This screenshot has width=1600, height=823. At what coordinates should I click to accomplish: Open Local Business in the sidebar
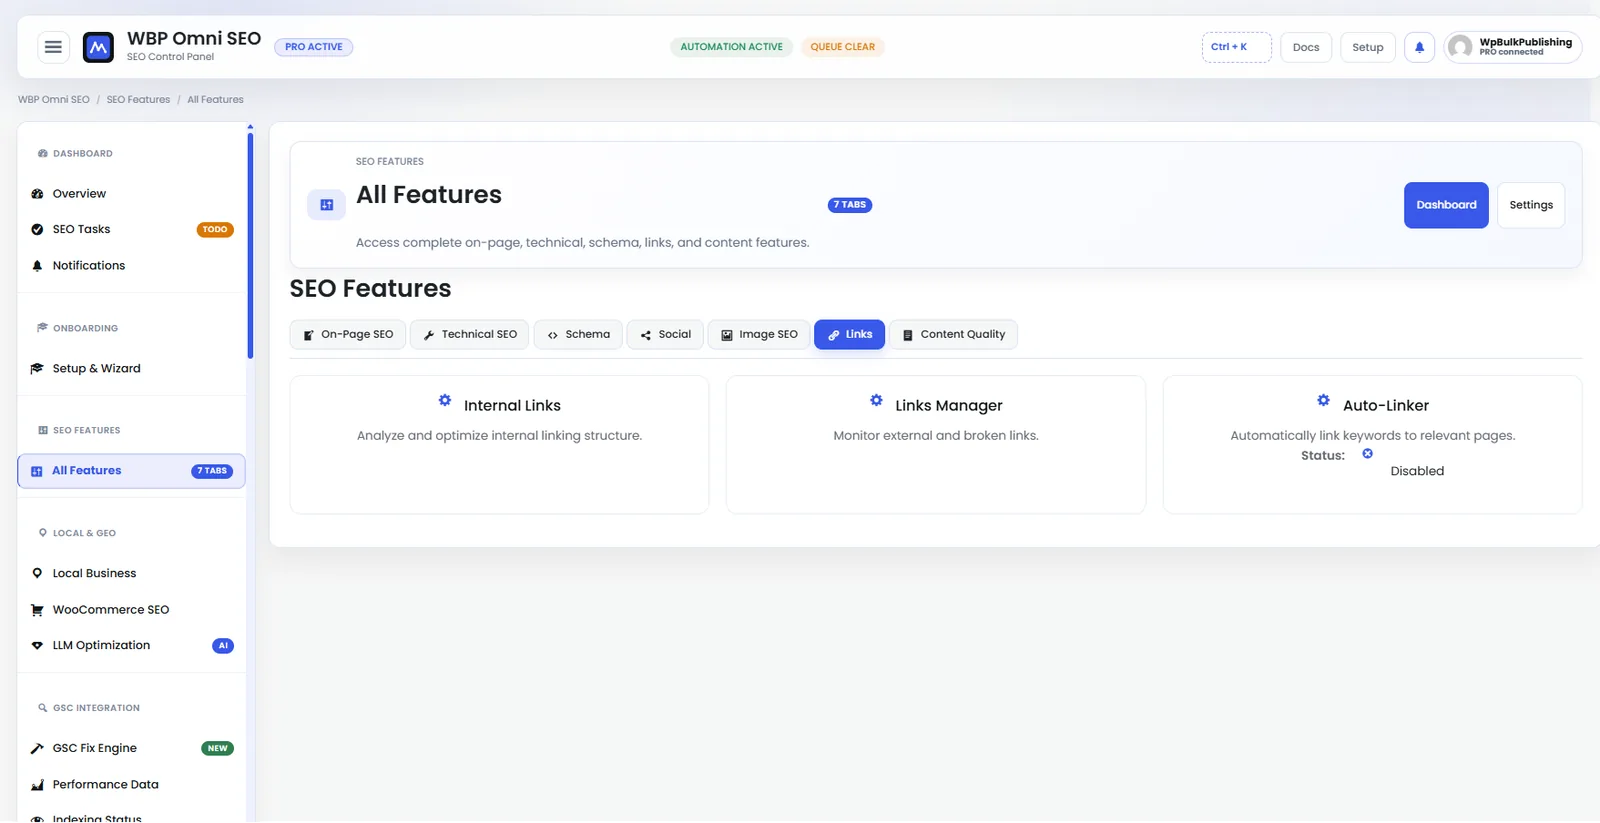[132, 574]
